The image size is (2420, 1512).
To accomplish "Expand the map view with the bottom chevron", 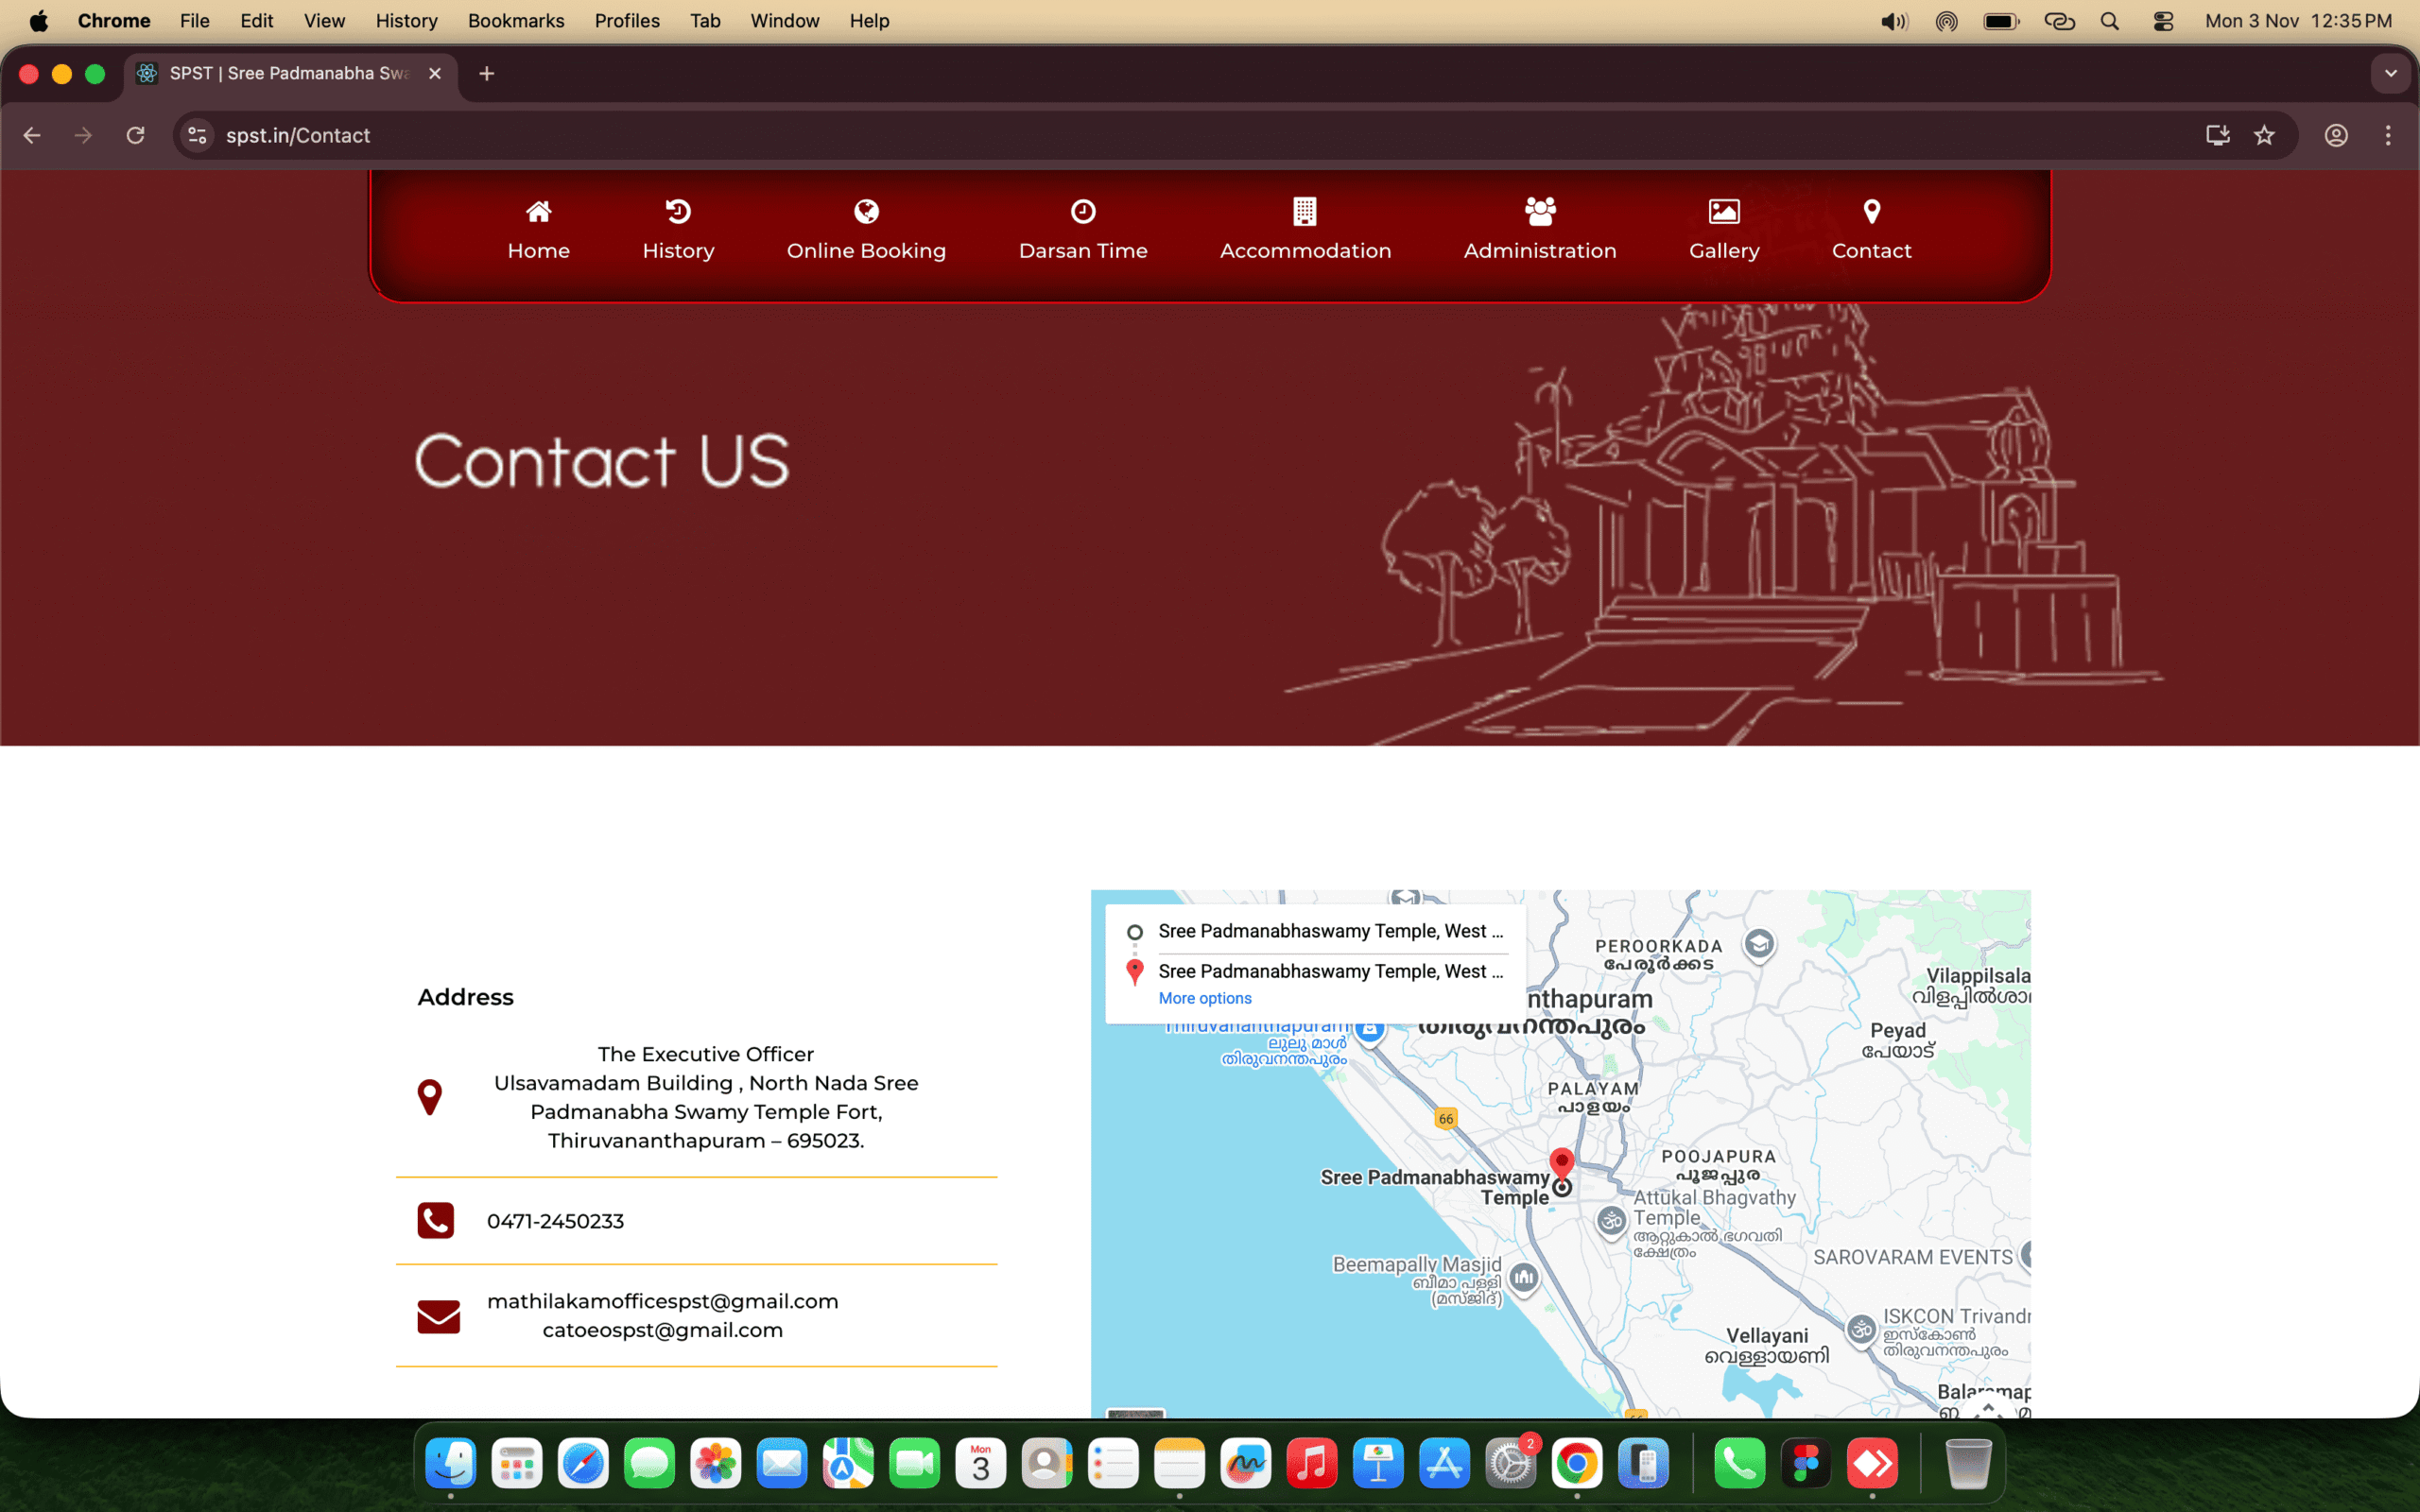I will (1988, 1406).
